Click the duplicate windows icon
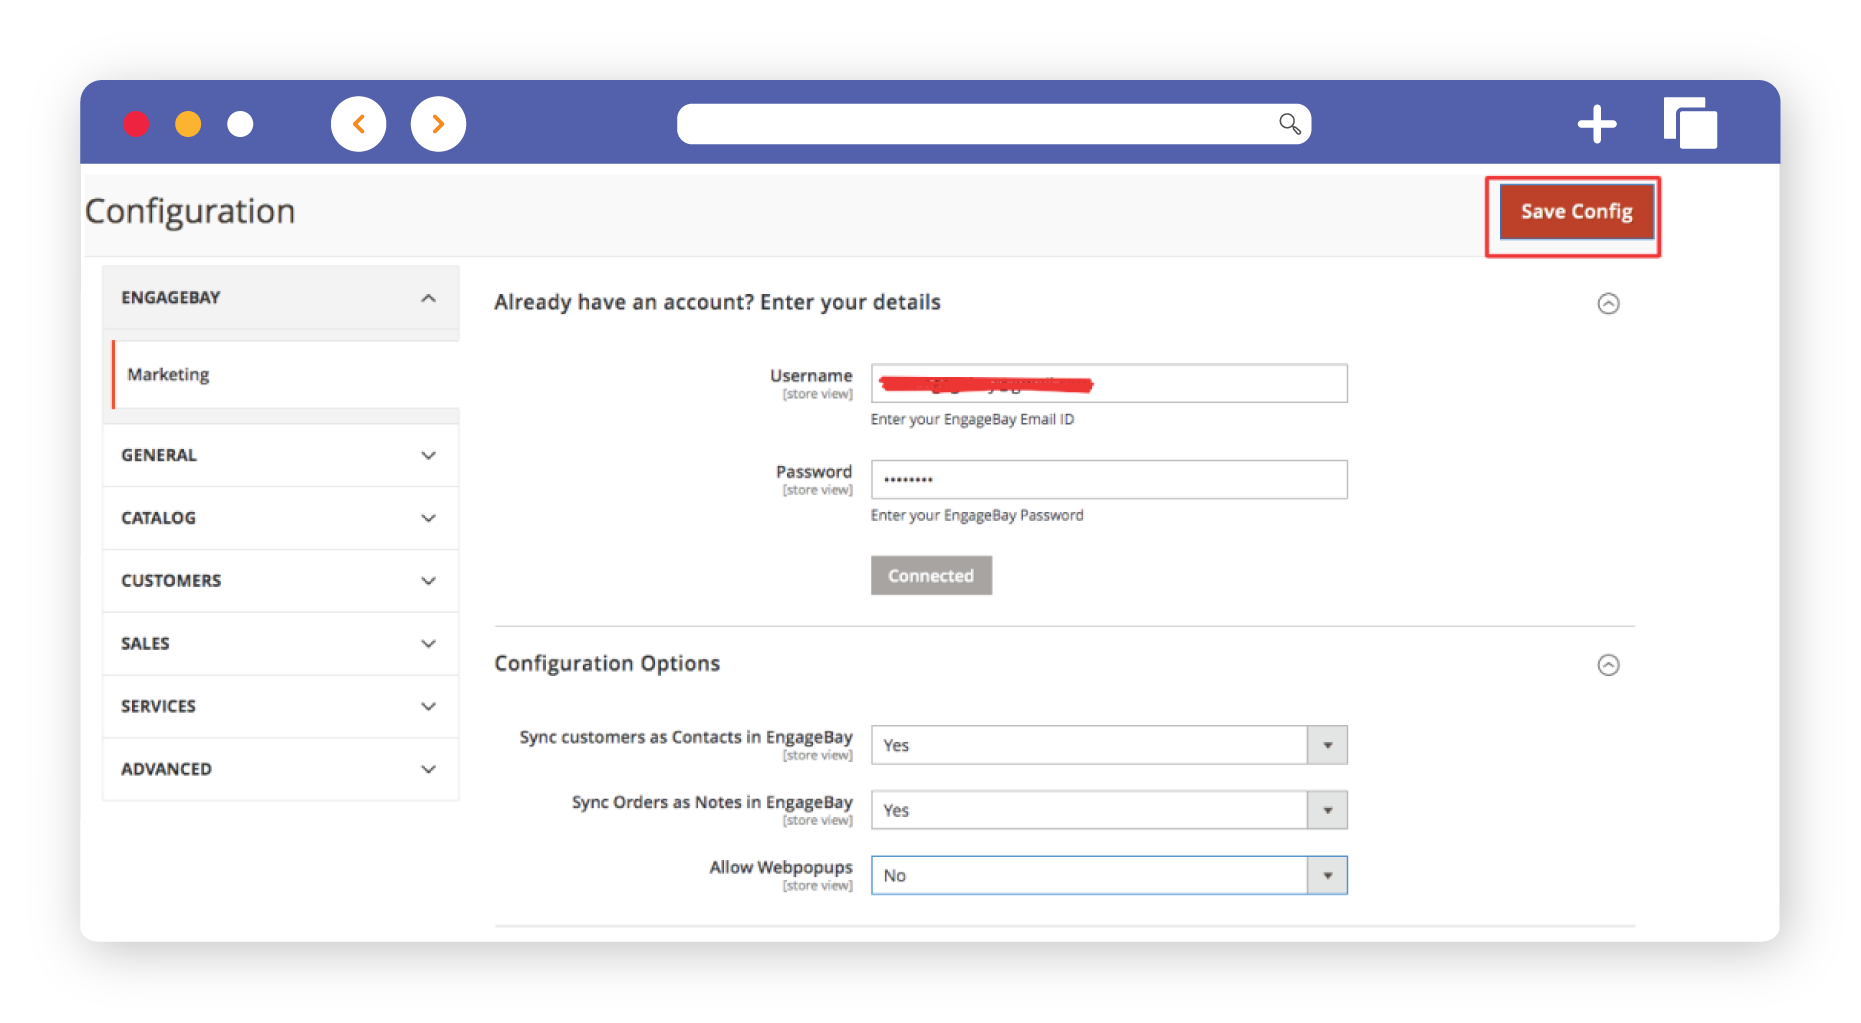Viewport: 1861px width, 1023px height. coord(1690,124)
